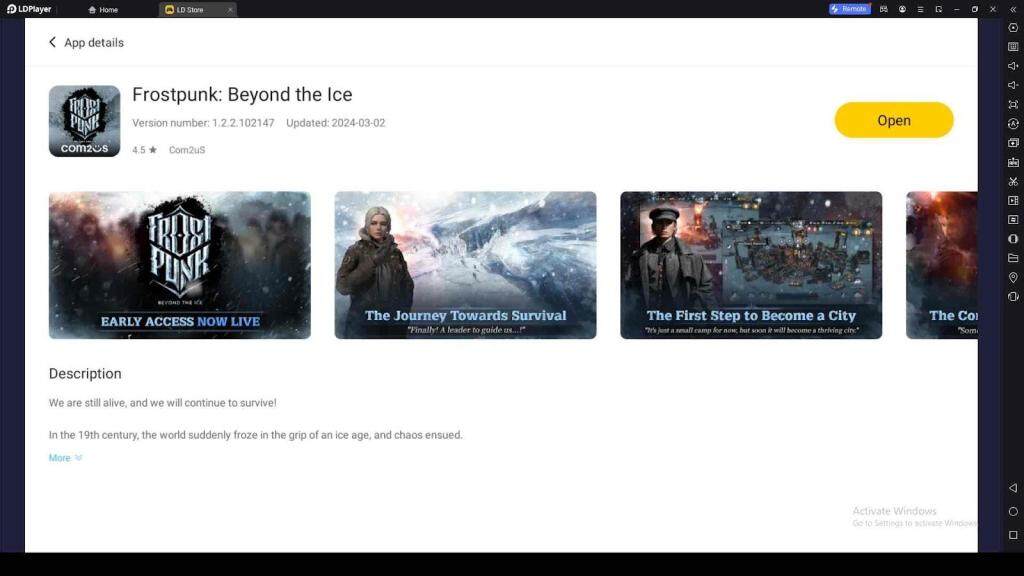Click the yellow Open button
The image size is (1024, 576).
click(894, 120)
